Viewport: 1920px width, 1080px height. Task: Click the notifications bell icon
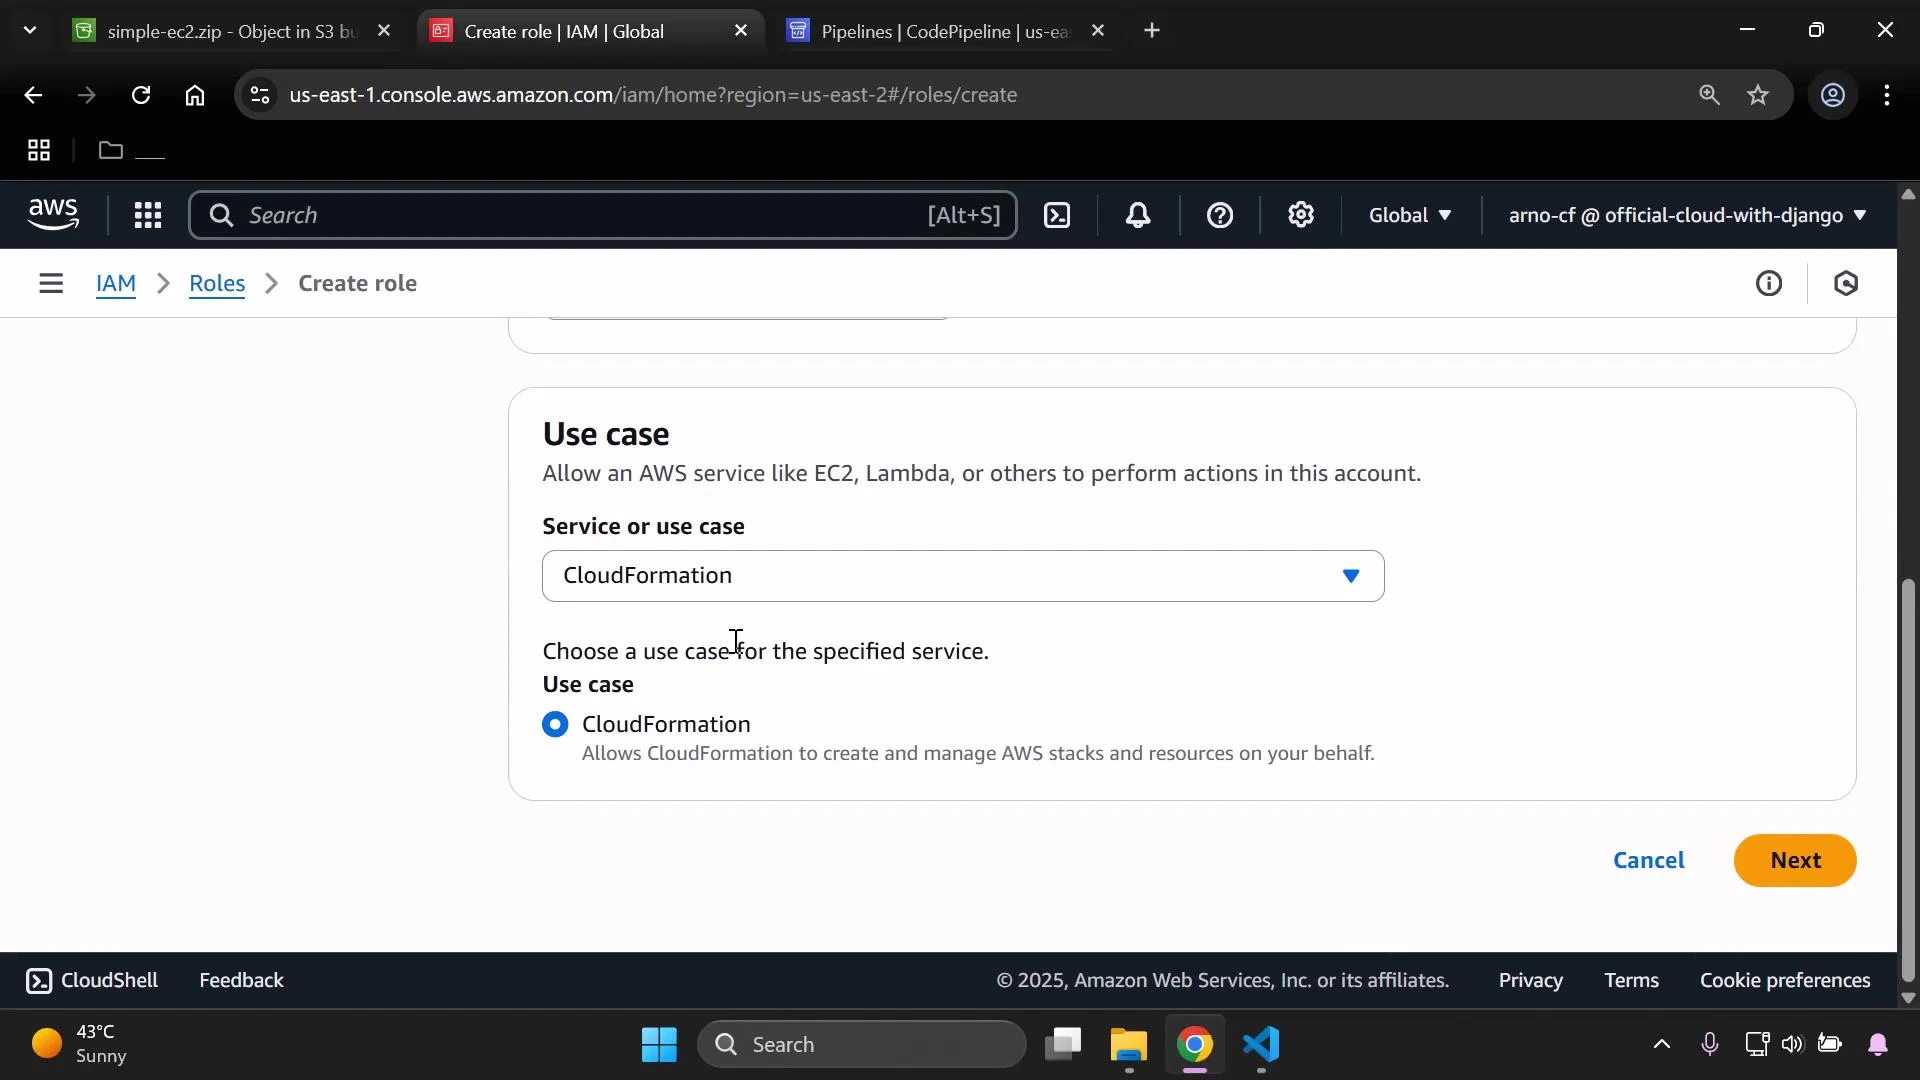click(1138, 215)
